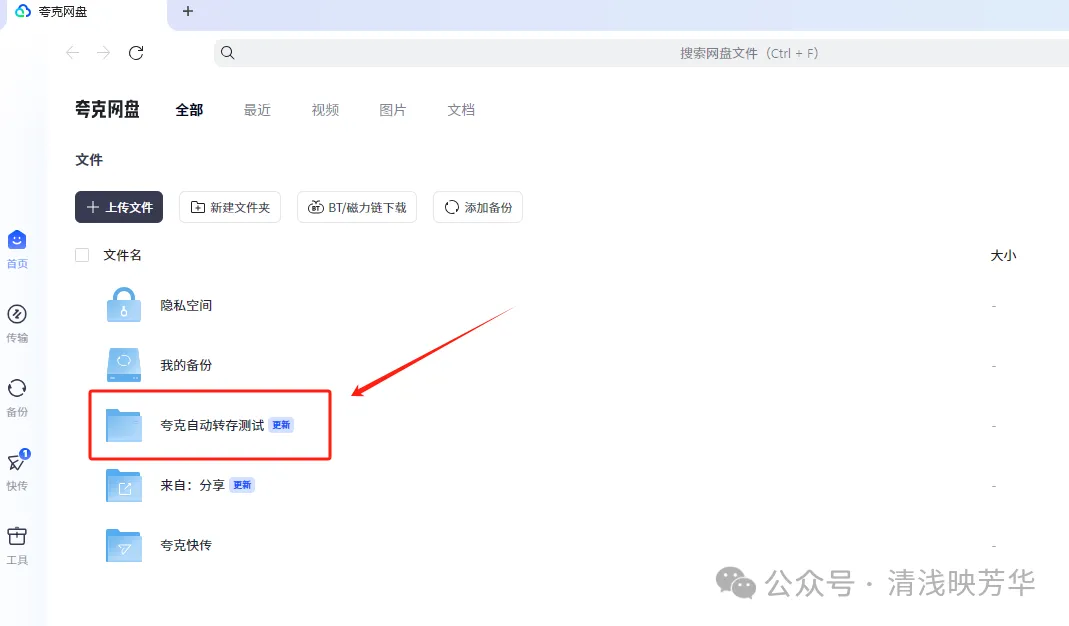
Task: Click the 我的备份 drive icon
Action: (x=123, y=365)
